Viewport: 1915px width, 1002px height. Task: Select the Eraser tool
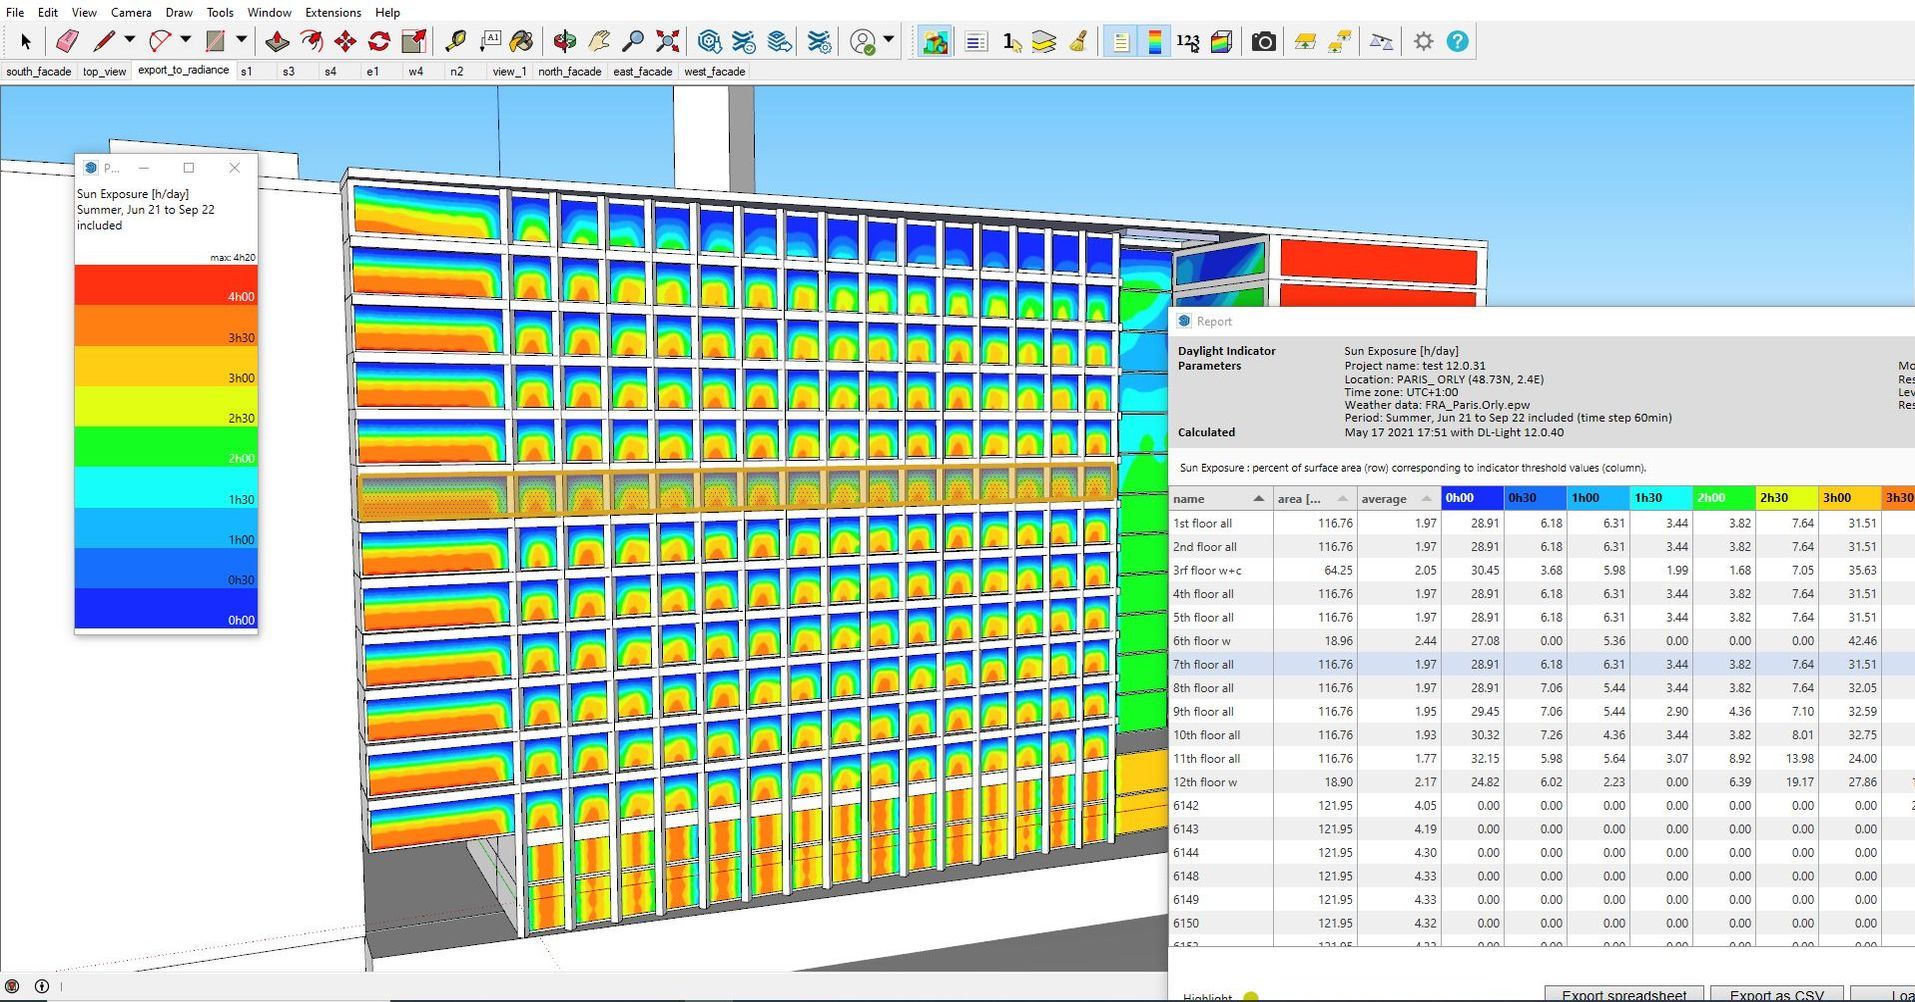coord(67,41)
